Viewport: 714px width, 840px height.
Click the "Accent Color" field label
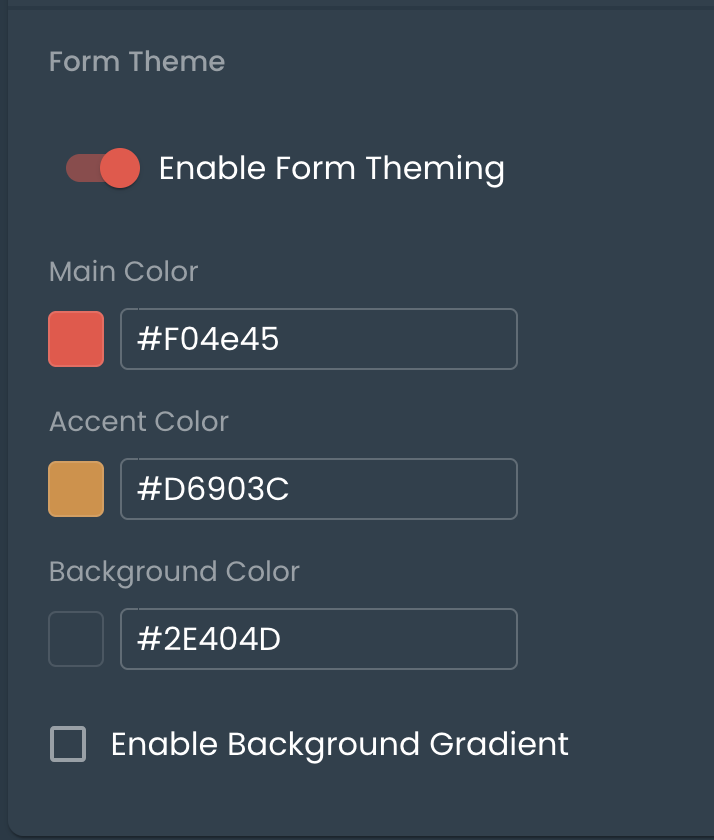pyautogui.click(x=139, y=421)
